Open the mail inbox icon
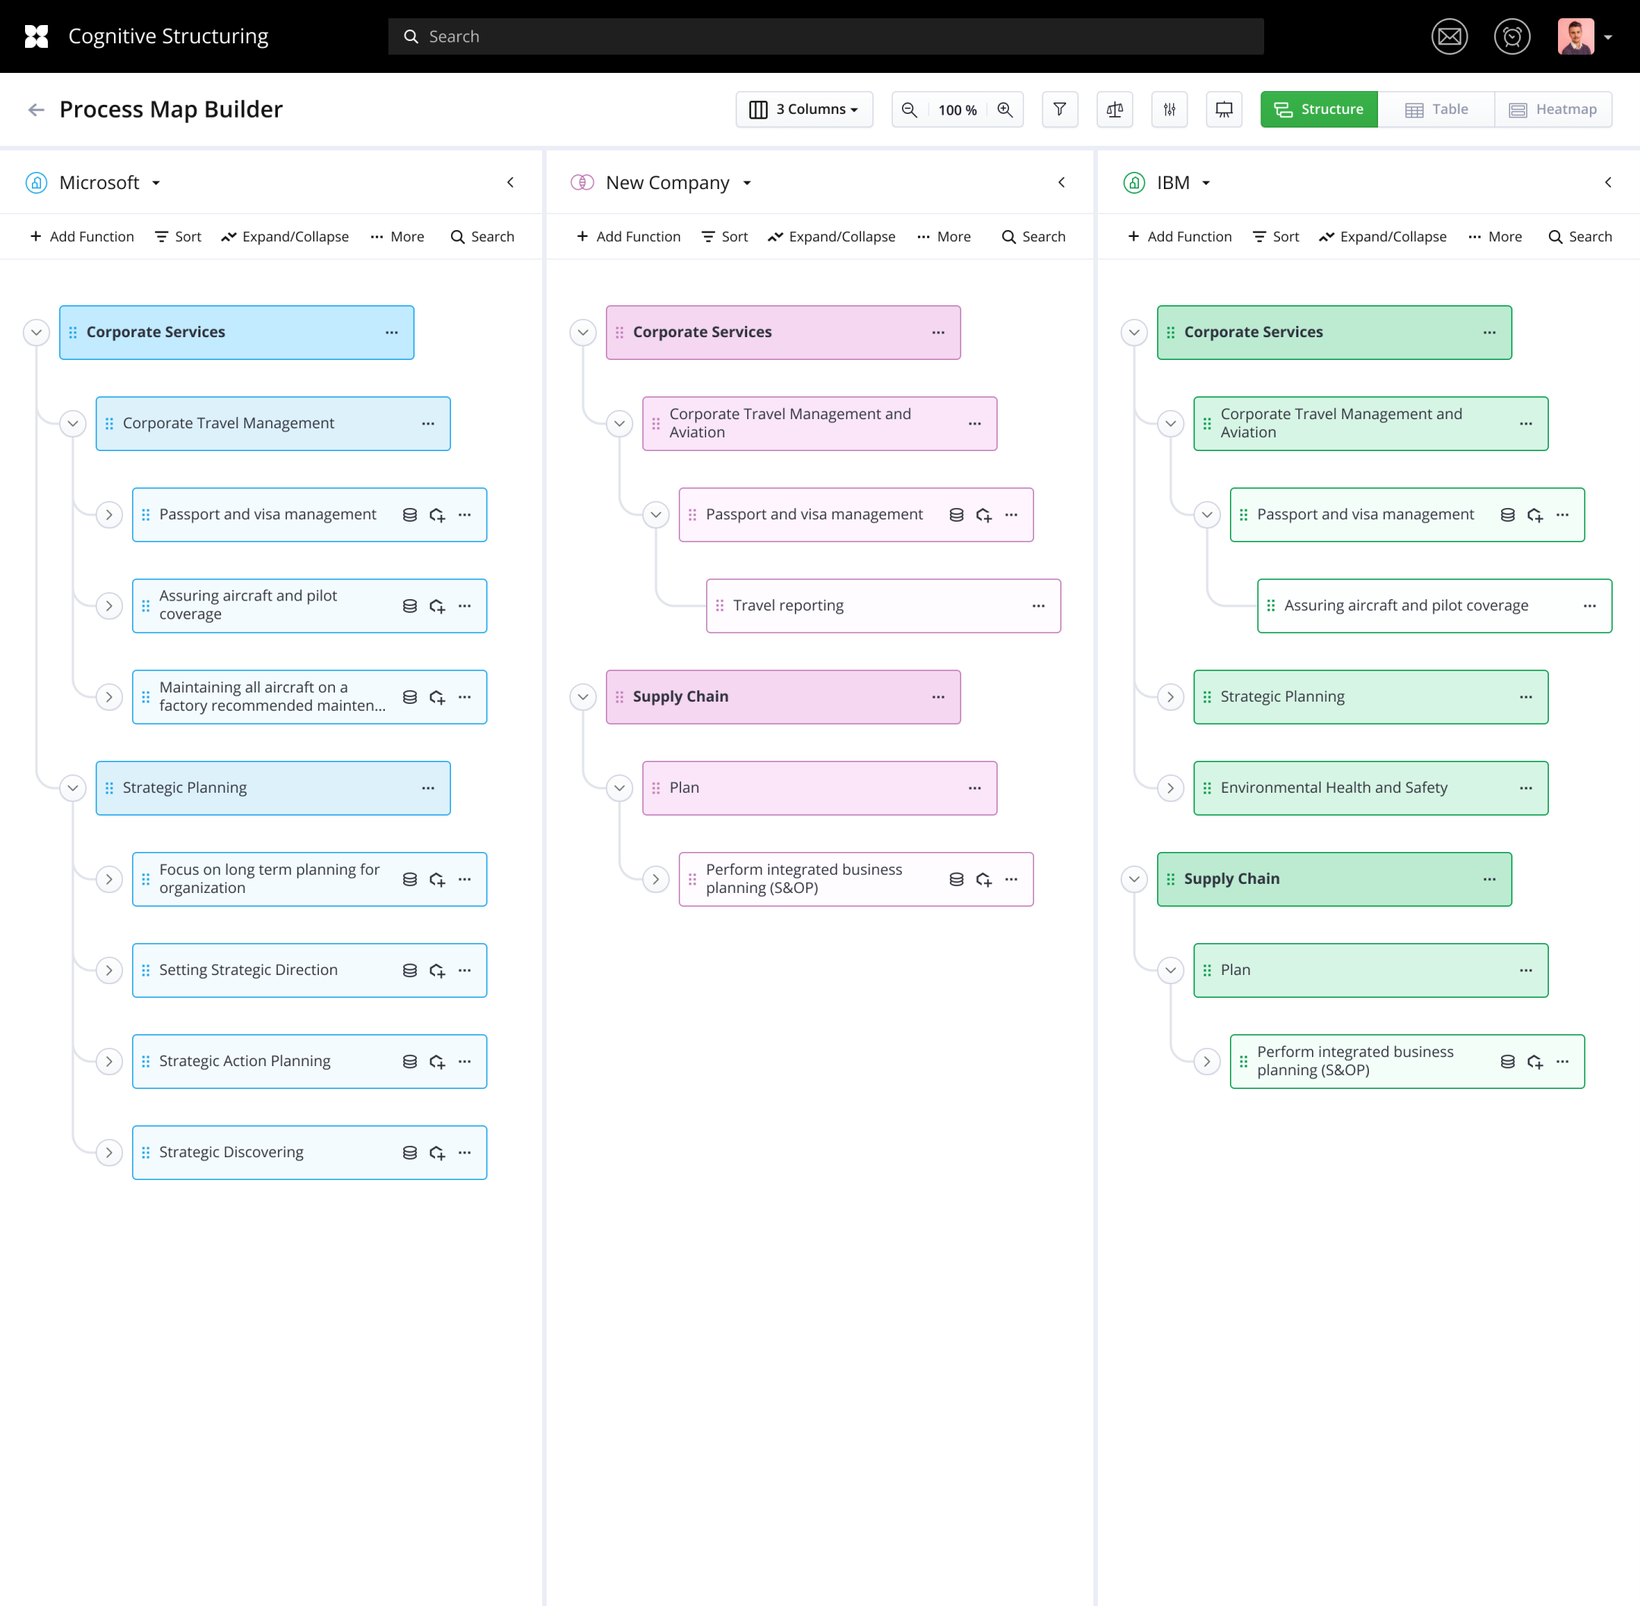This screenshot has width=1640, height=1606. (1449, 37)
